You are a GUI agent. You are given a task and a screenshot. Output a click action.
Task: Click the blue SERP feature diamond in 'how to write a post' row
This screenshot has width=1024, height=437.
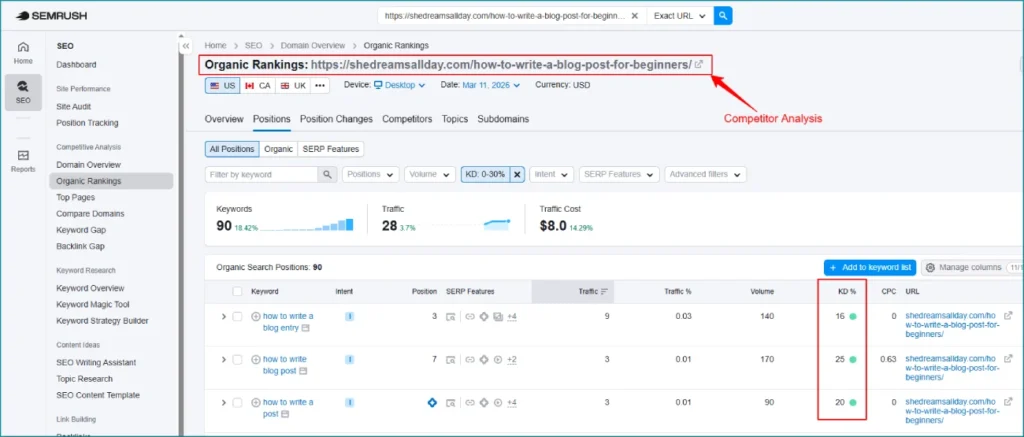tap(432, 402)
